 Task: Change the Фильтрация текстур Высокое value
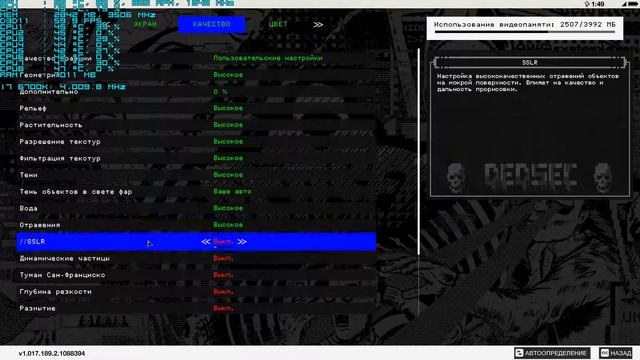228,158
